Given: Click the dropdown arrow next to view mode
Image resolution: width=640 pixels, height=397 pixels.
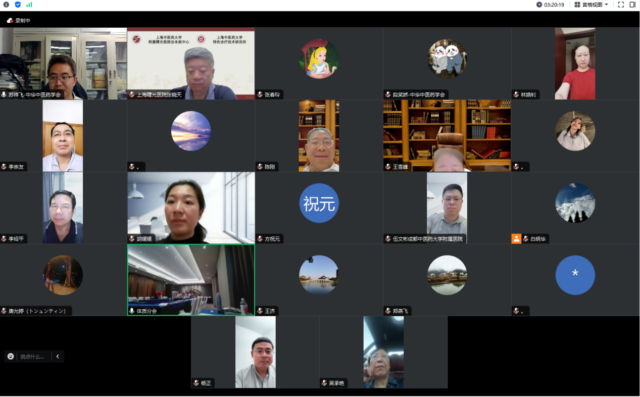Looking at the screenshot, I should (606, 4).
